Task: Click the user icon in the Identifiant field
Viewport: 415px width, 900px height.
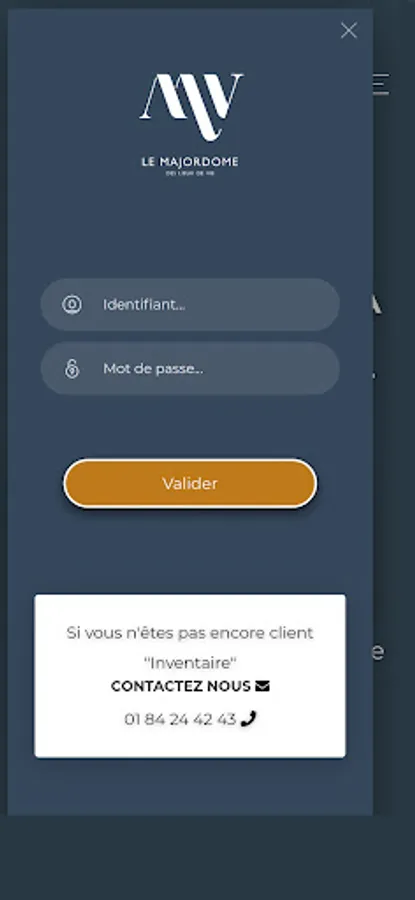Action: (x=72, y=305)
